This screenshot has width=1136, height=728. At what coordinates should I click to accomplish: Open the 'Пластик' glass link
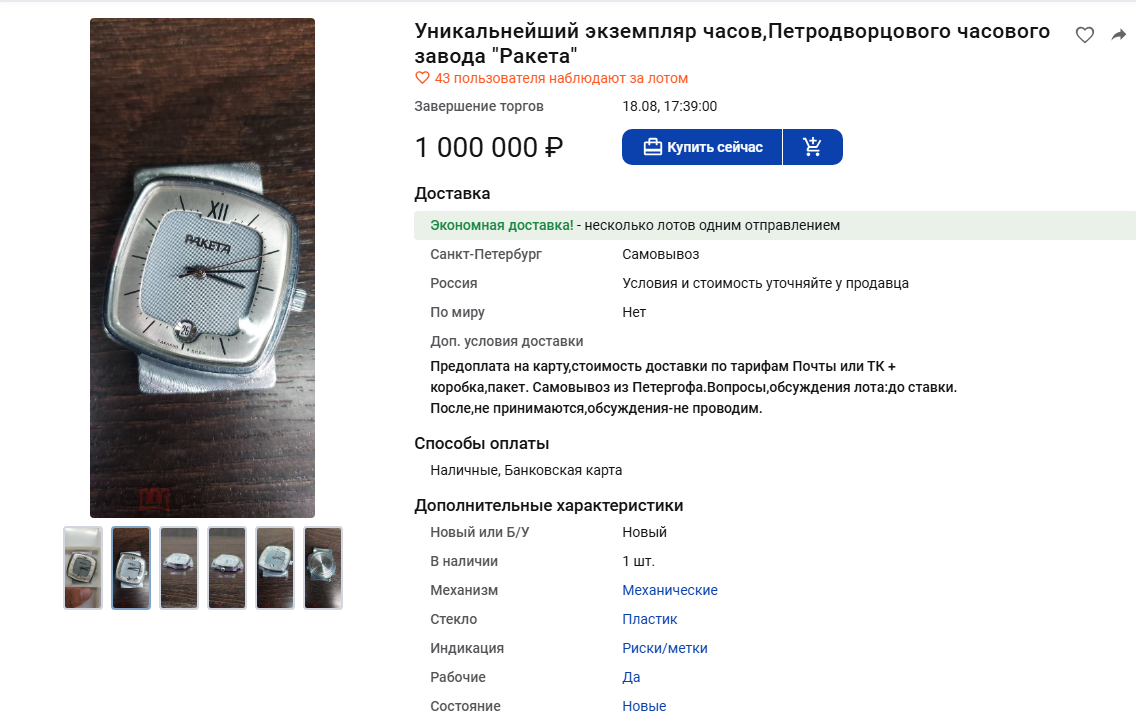[650, 619]
